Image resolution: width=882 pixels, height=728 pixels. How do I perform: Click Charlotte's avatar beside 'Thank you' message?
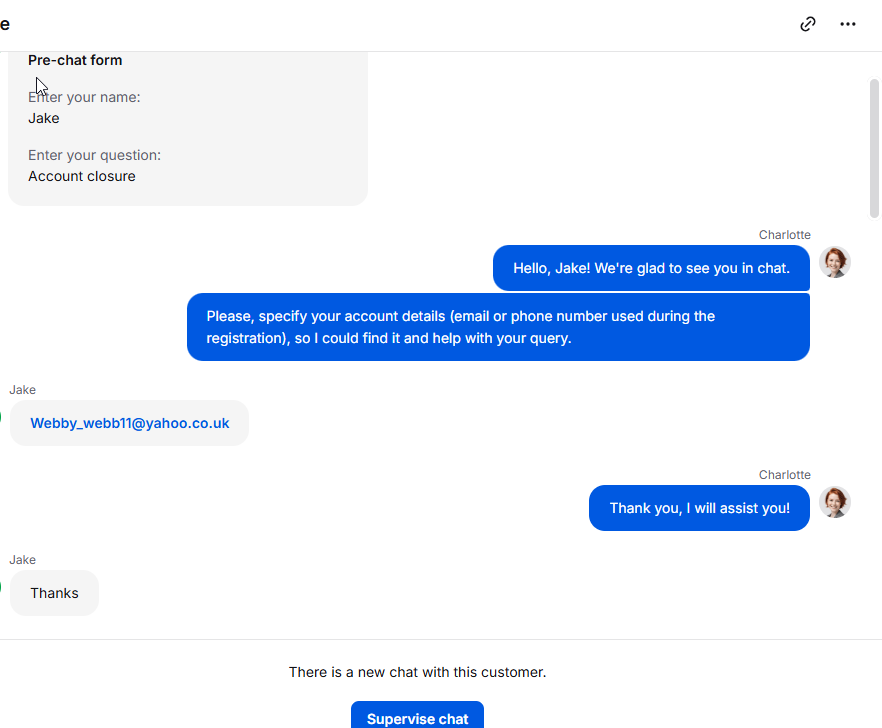[834, 502]
